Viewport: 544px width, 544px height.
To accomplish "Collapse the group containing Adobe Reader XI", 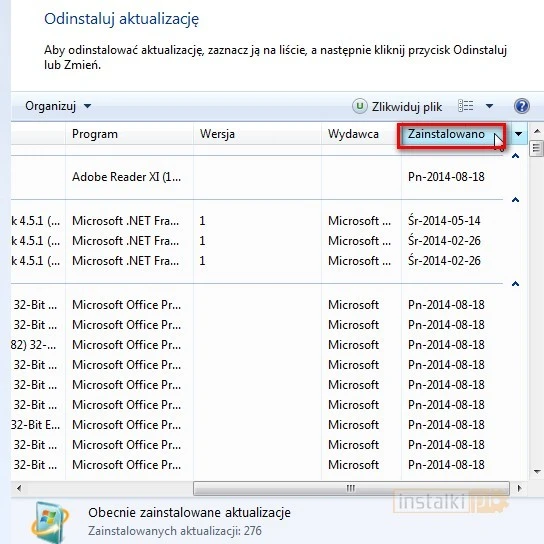I will point(515,156).
